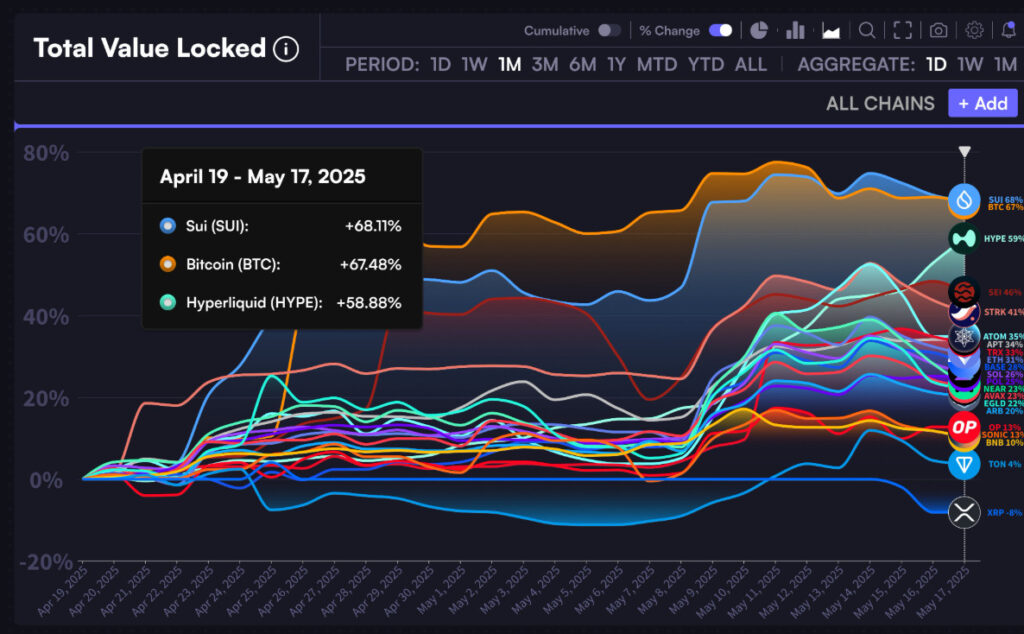Open the ALL CHAINS selector
This screenshot has width=1024, height=634.
coord(880,103)
